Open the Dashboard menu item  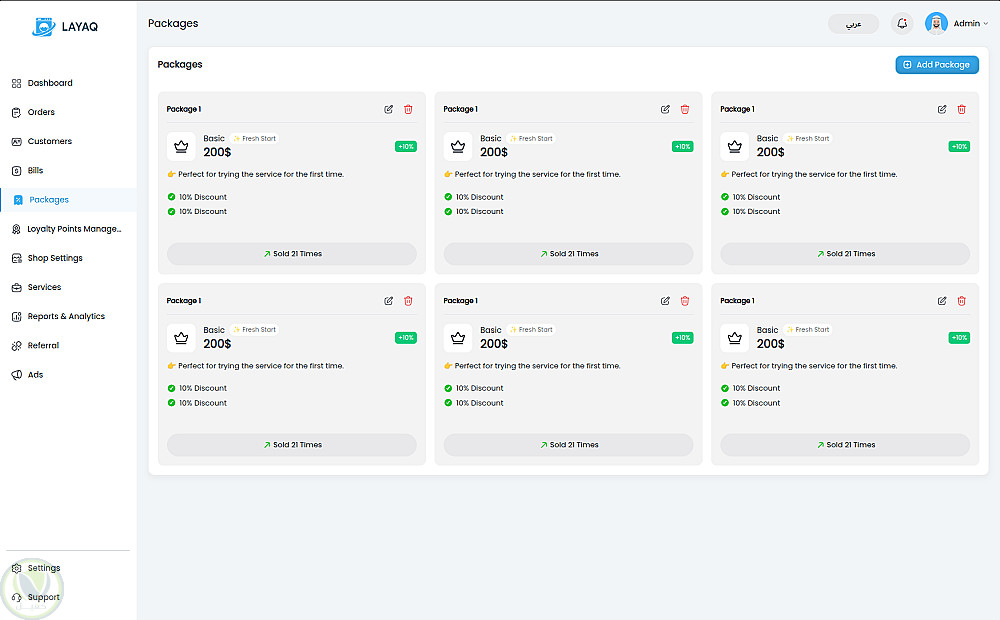49,83
